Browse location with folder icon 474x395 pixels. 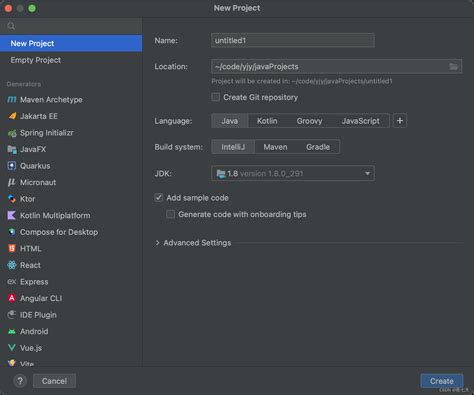[453, 66]
